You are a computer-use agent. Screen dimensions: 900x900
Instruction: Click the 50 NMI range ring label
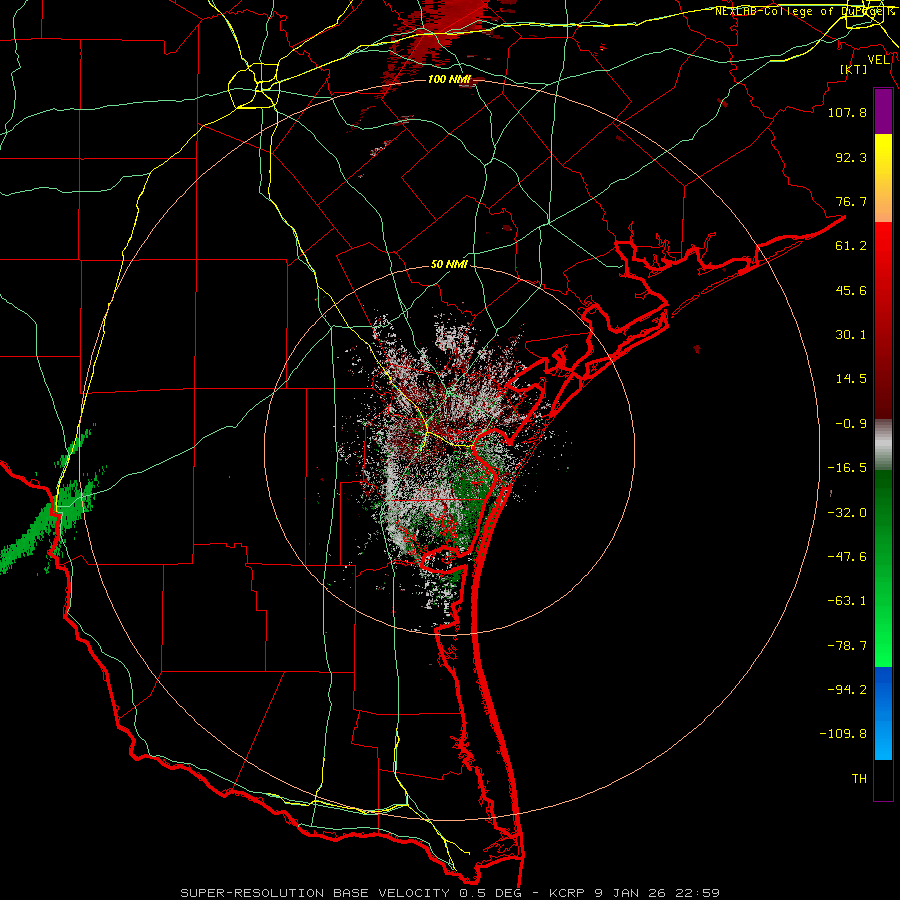coord(449,264)
